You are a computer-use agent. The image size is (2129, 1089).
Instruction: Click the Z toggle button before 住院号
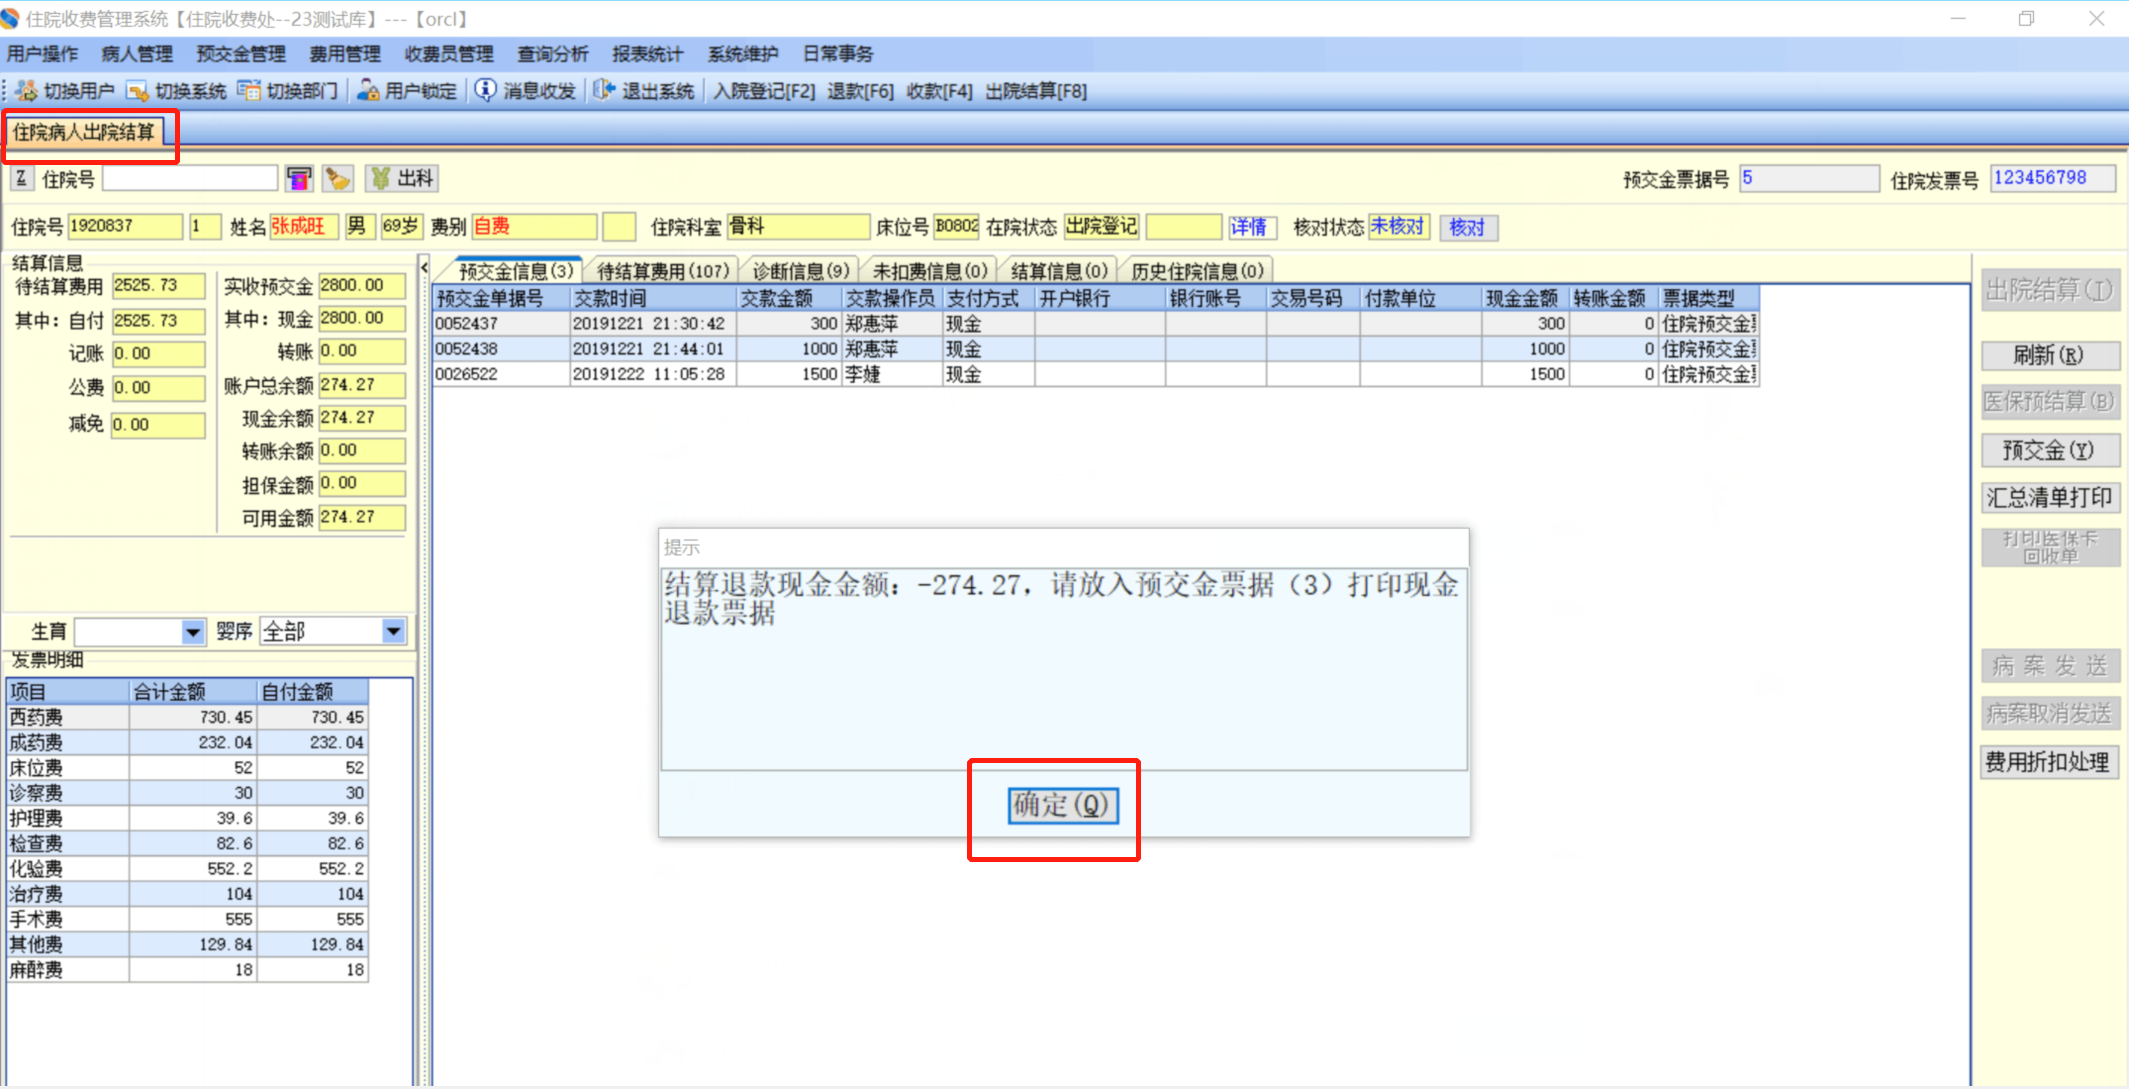21,179
